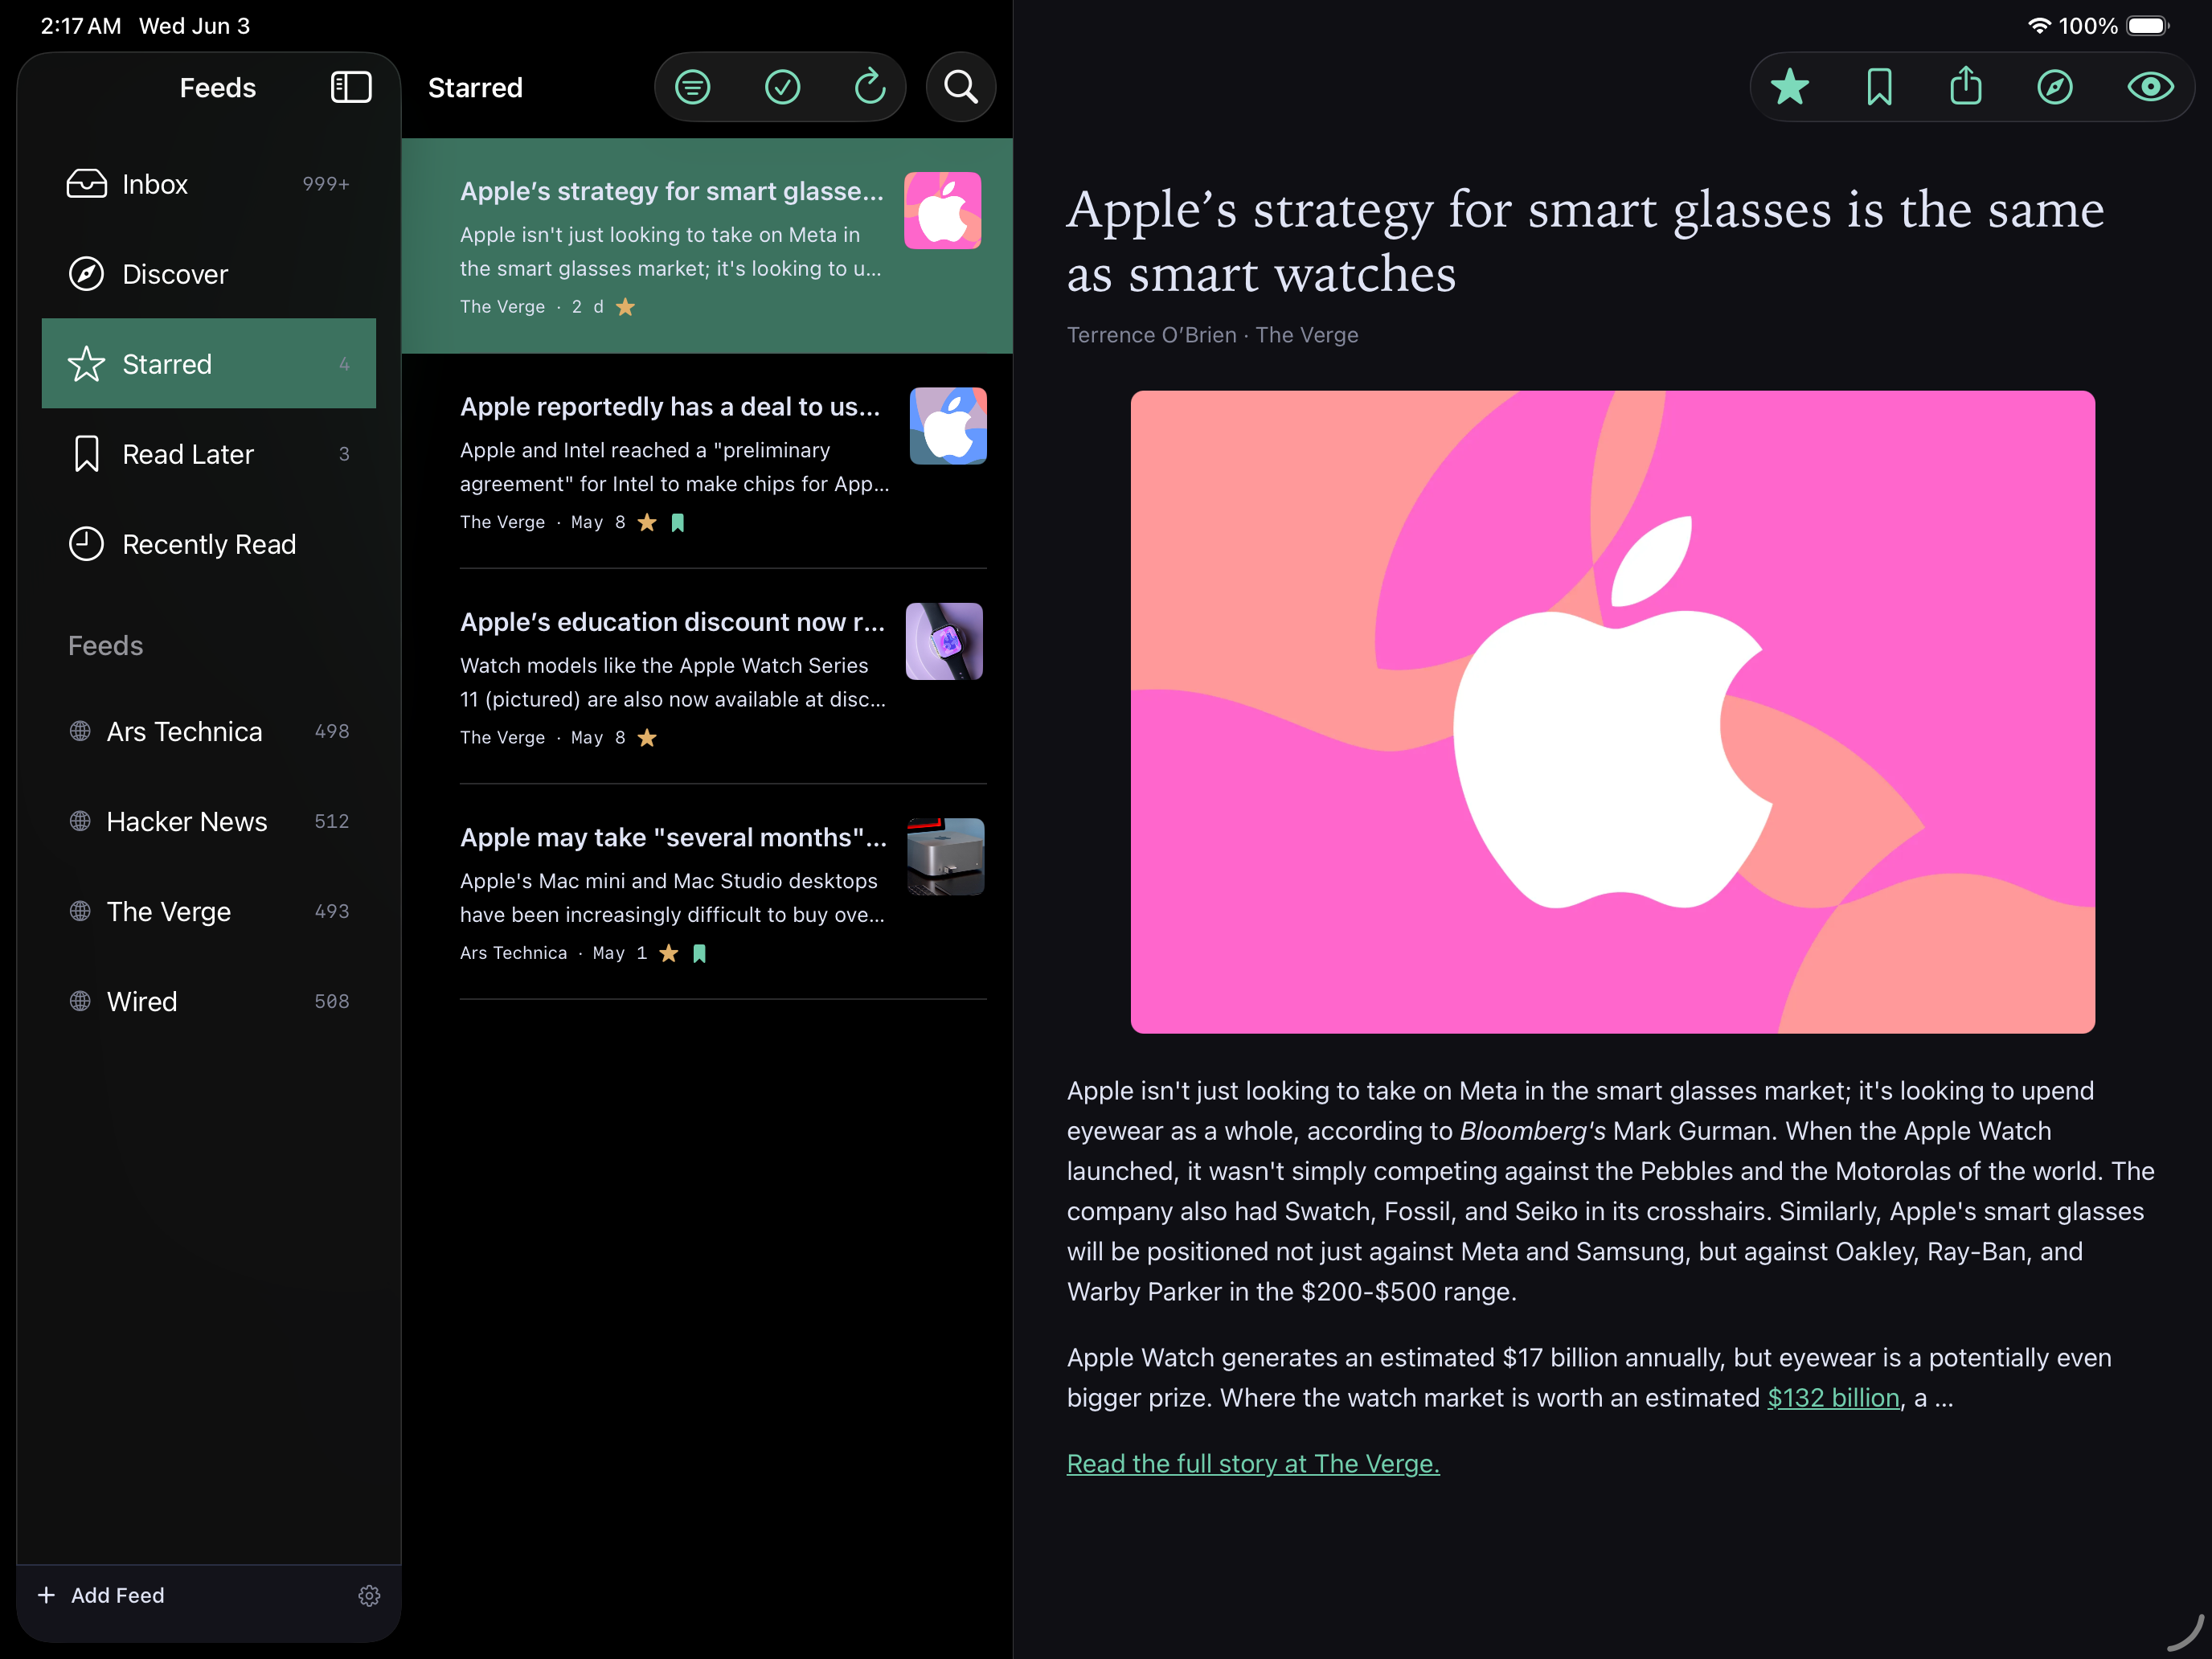Viewport: 2212px width, 1659px height.
Task: Select Wired feed
Action: tap(208, 1001)
